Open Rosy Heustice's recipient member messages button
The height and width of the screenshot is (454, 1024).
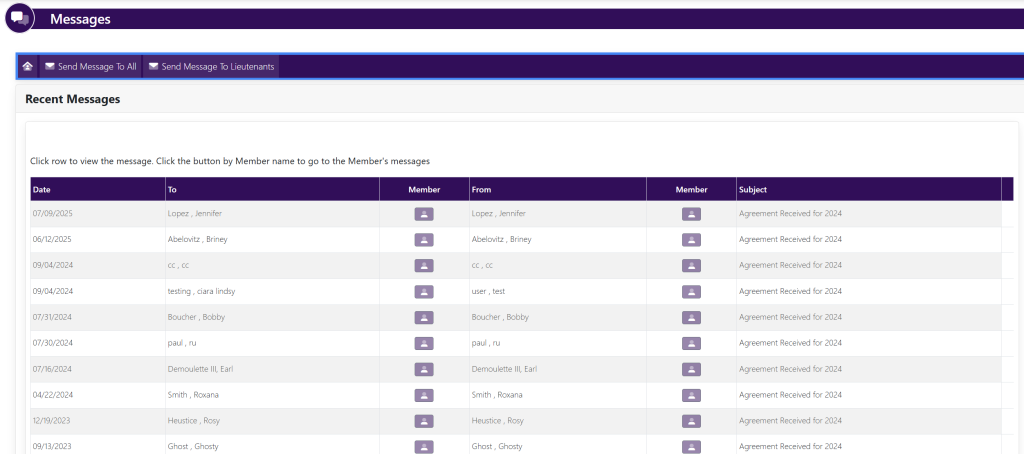tap(424, 421)
